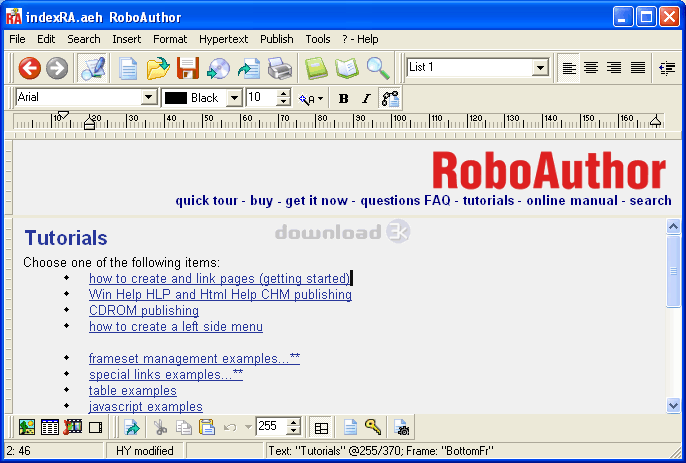Click the content scrollbar down arrow
Screen dimensions: 686x463
point(673,405)
